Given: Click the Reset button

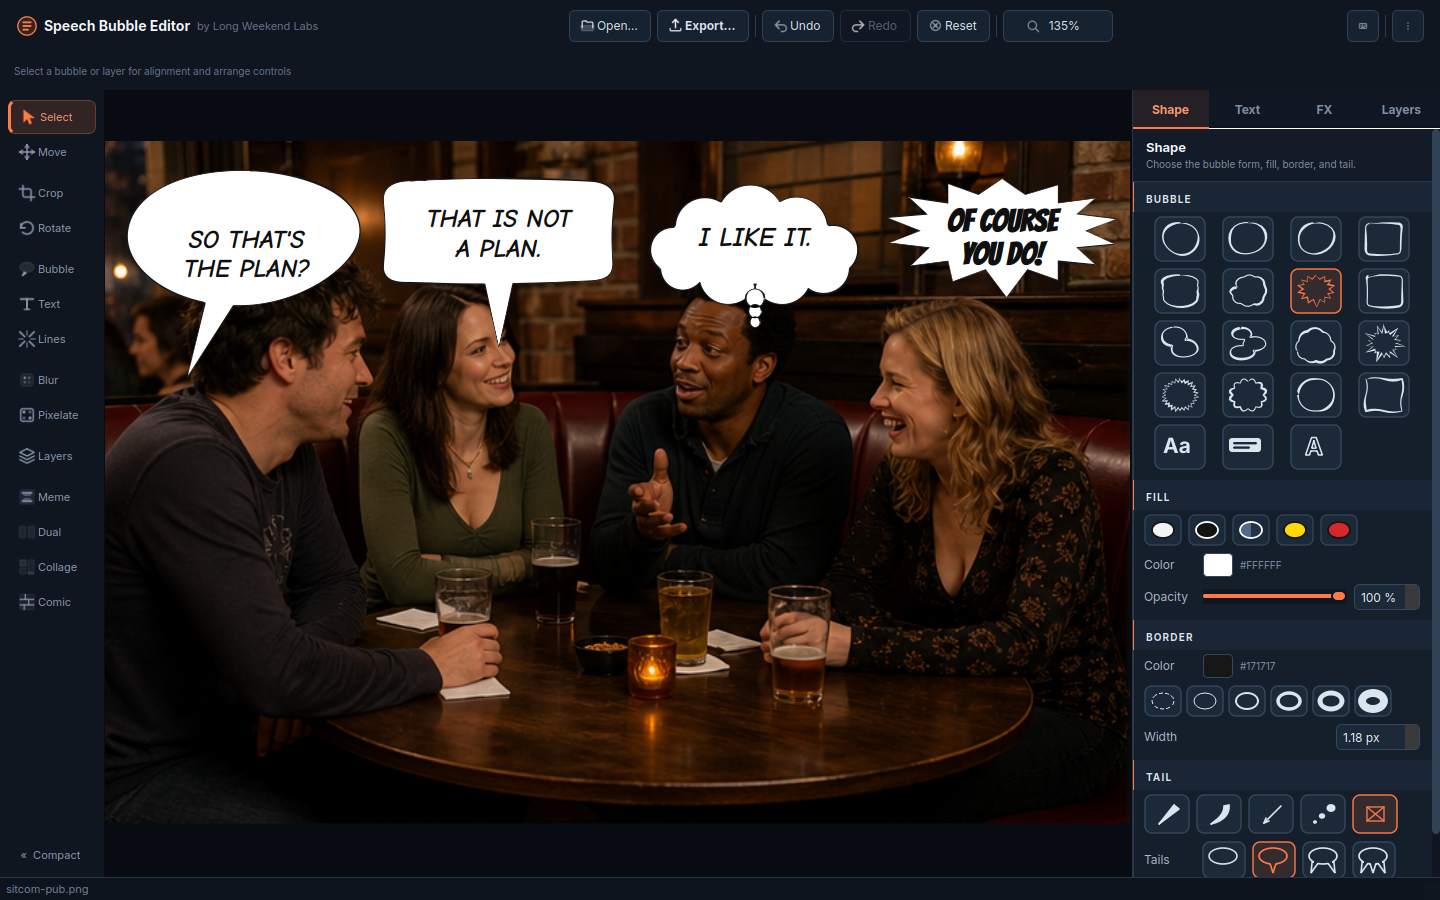Looking at the screenshot, I should (953, 26).
